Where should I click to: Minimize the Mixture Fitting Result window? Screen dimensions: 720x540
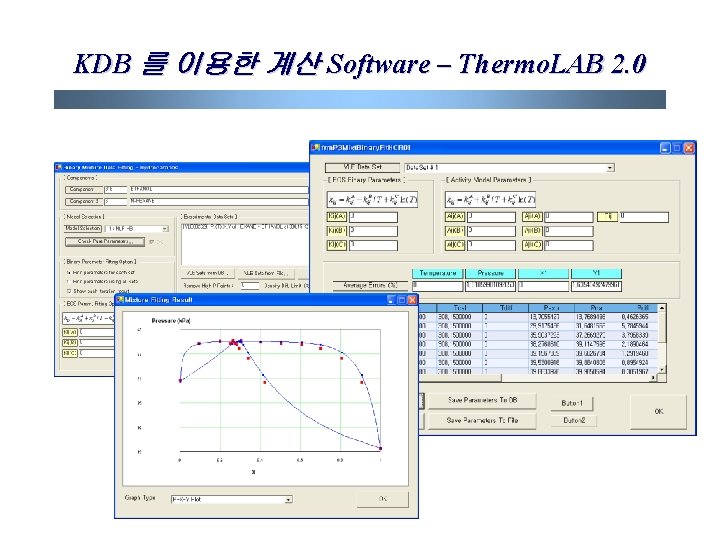391,300
